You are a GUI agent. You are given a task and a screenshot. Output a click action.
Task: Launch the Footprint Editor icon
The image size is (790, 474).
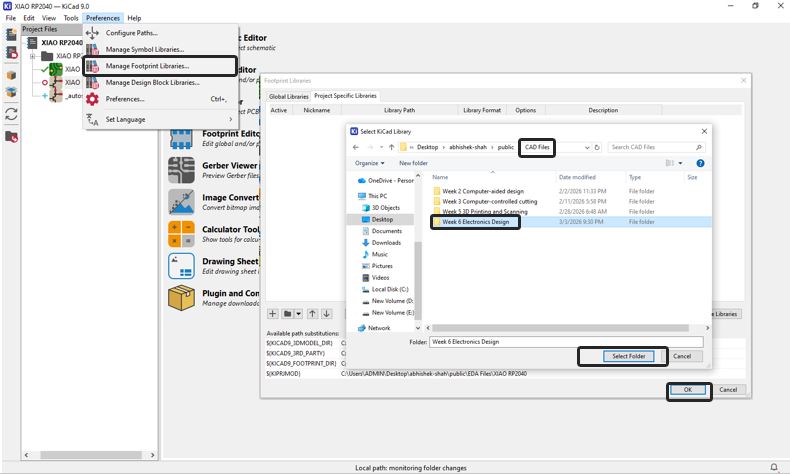[181, 138]
